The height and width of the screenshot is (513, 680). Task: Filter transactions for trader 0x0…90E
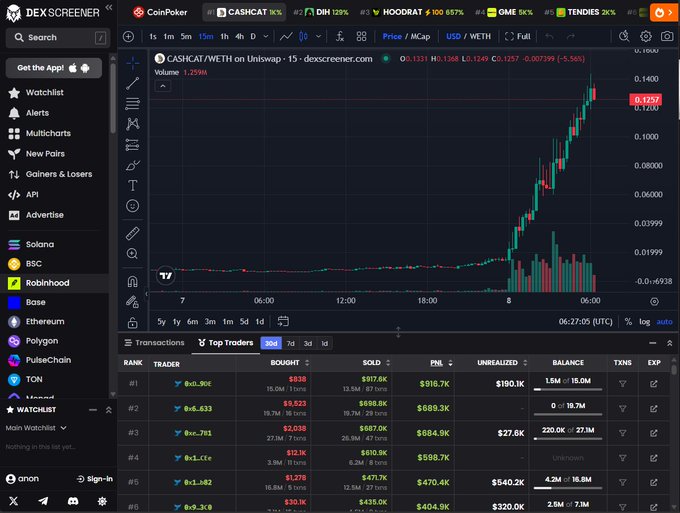pos(622,384)
